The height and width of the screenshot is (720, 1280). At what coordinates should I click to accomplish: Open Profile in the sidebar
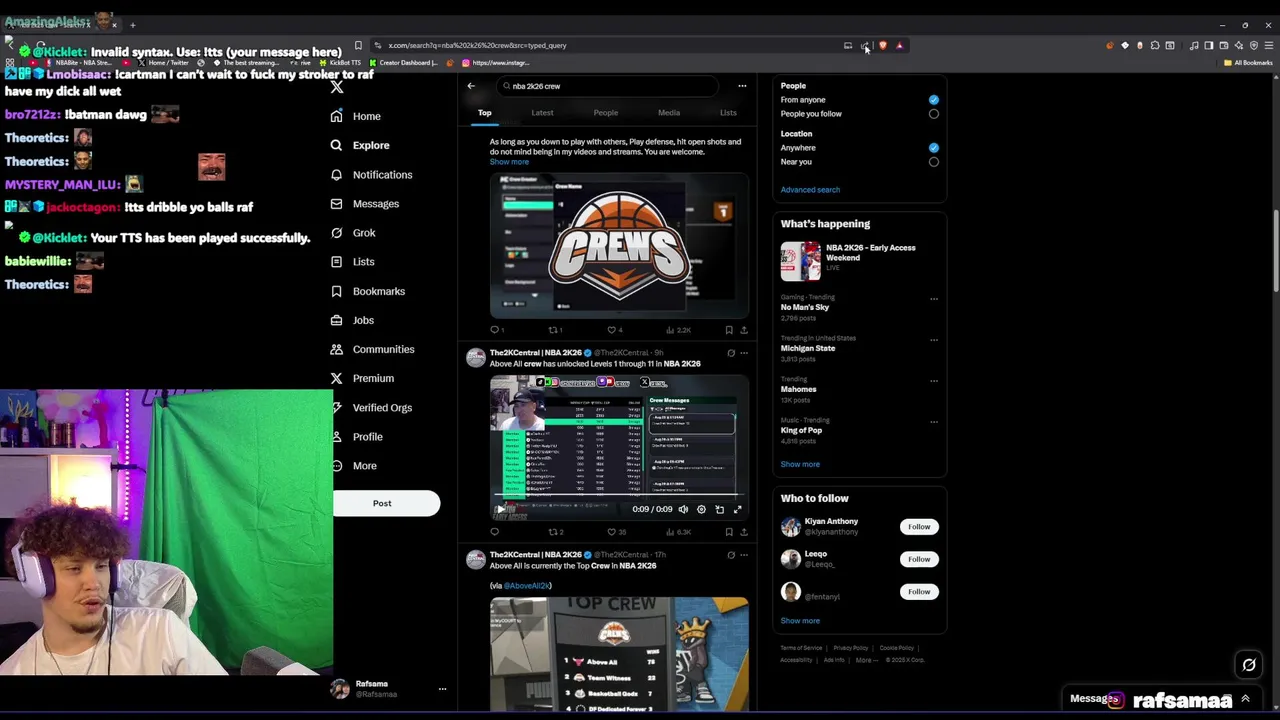click(x=357, y=436)
